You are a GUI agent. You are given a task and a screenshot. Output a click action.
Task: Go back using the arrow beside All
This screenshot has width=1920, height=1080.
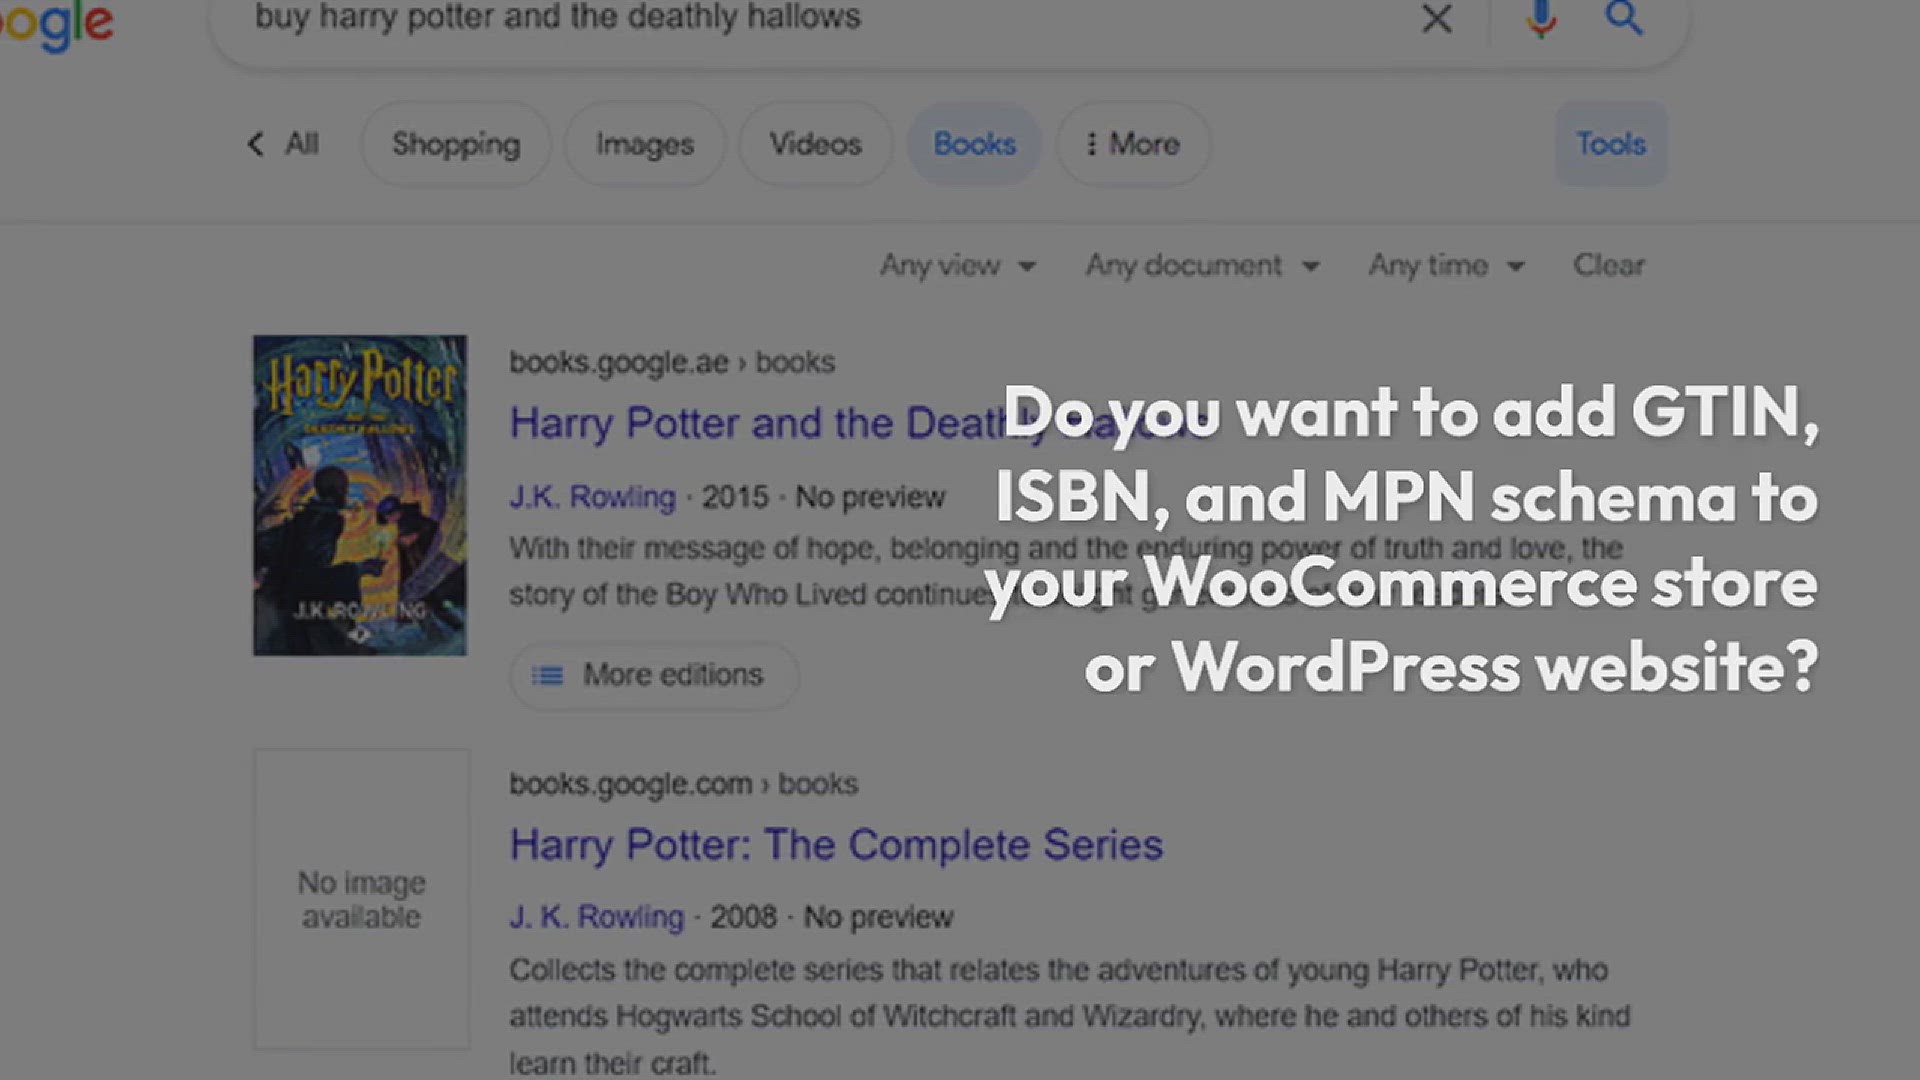pyautogui.click(x=256, y=144)
